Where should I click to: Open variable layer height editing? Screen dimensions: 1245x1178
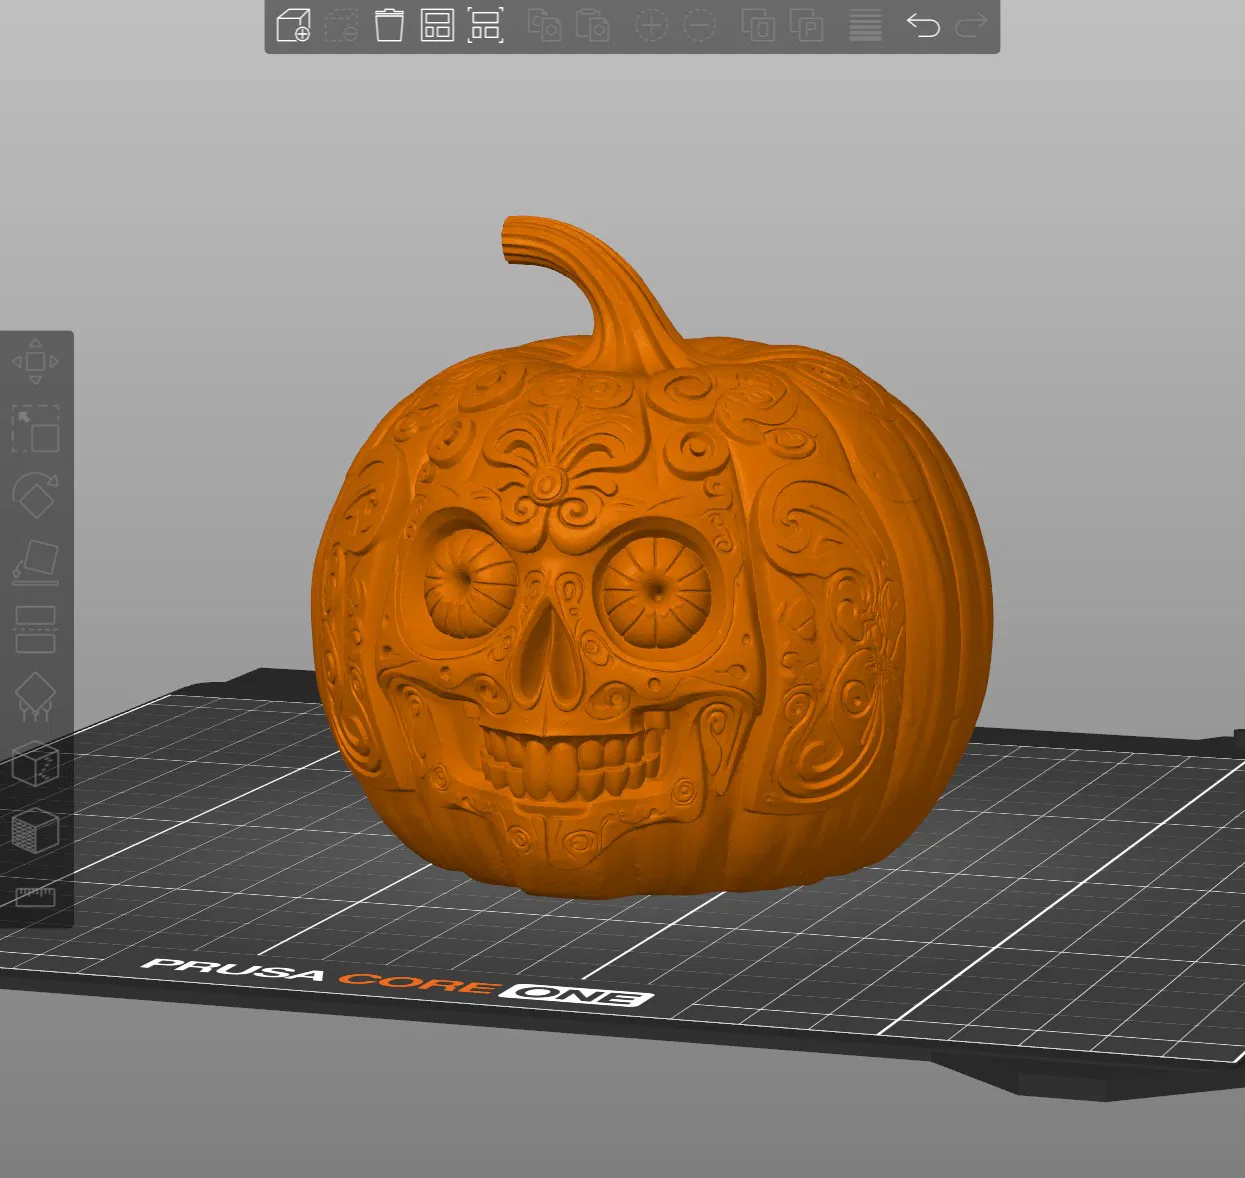click(x=865, y=25)
